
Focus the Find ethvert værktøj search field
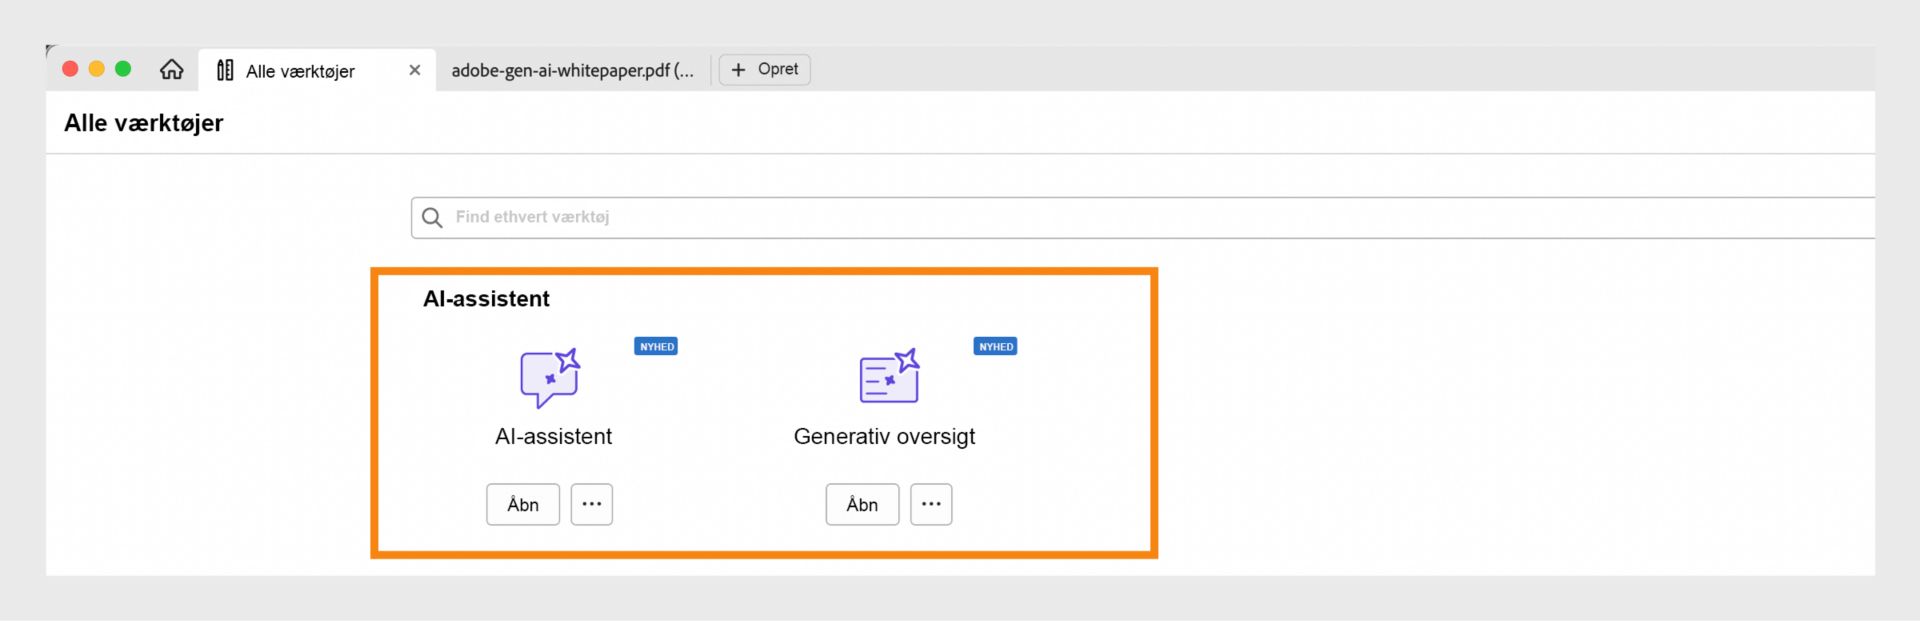[1100, 217]
